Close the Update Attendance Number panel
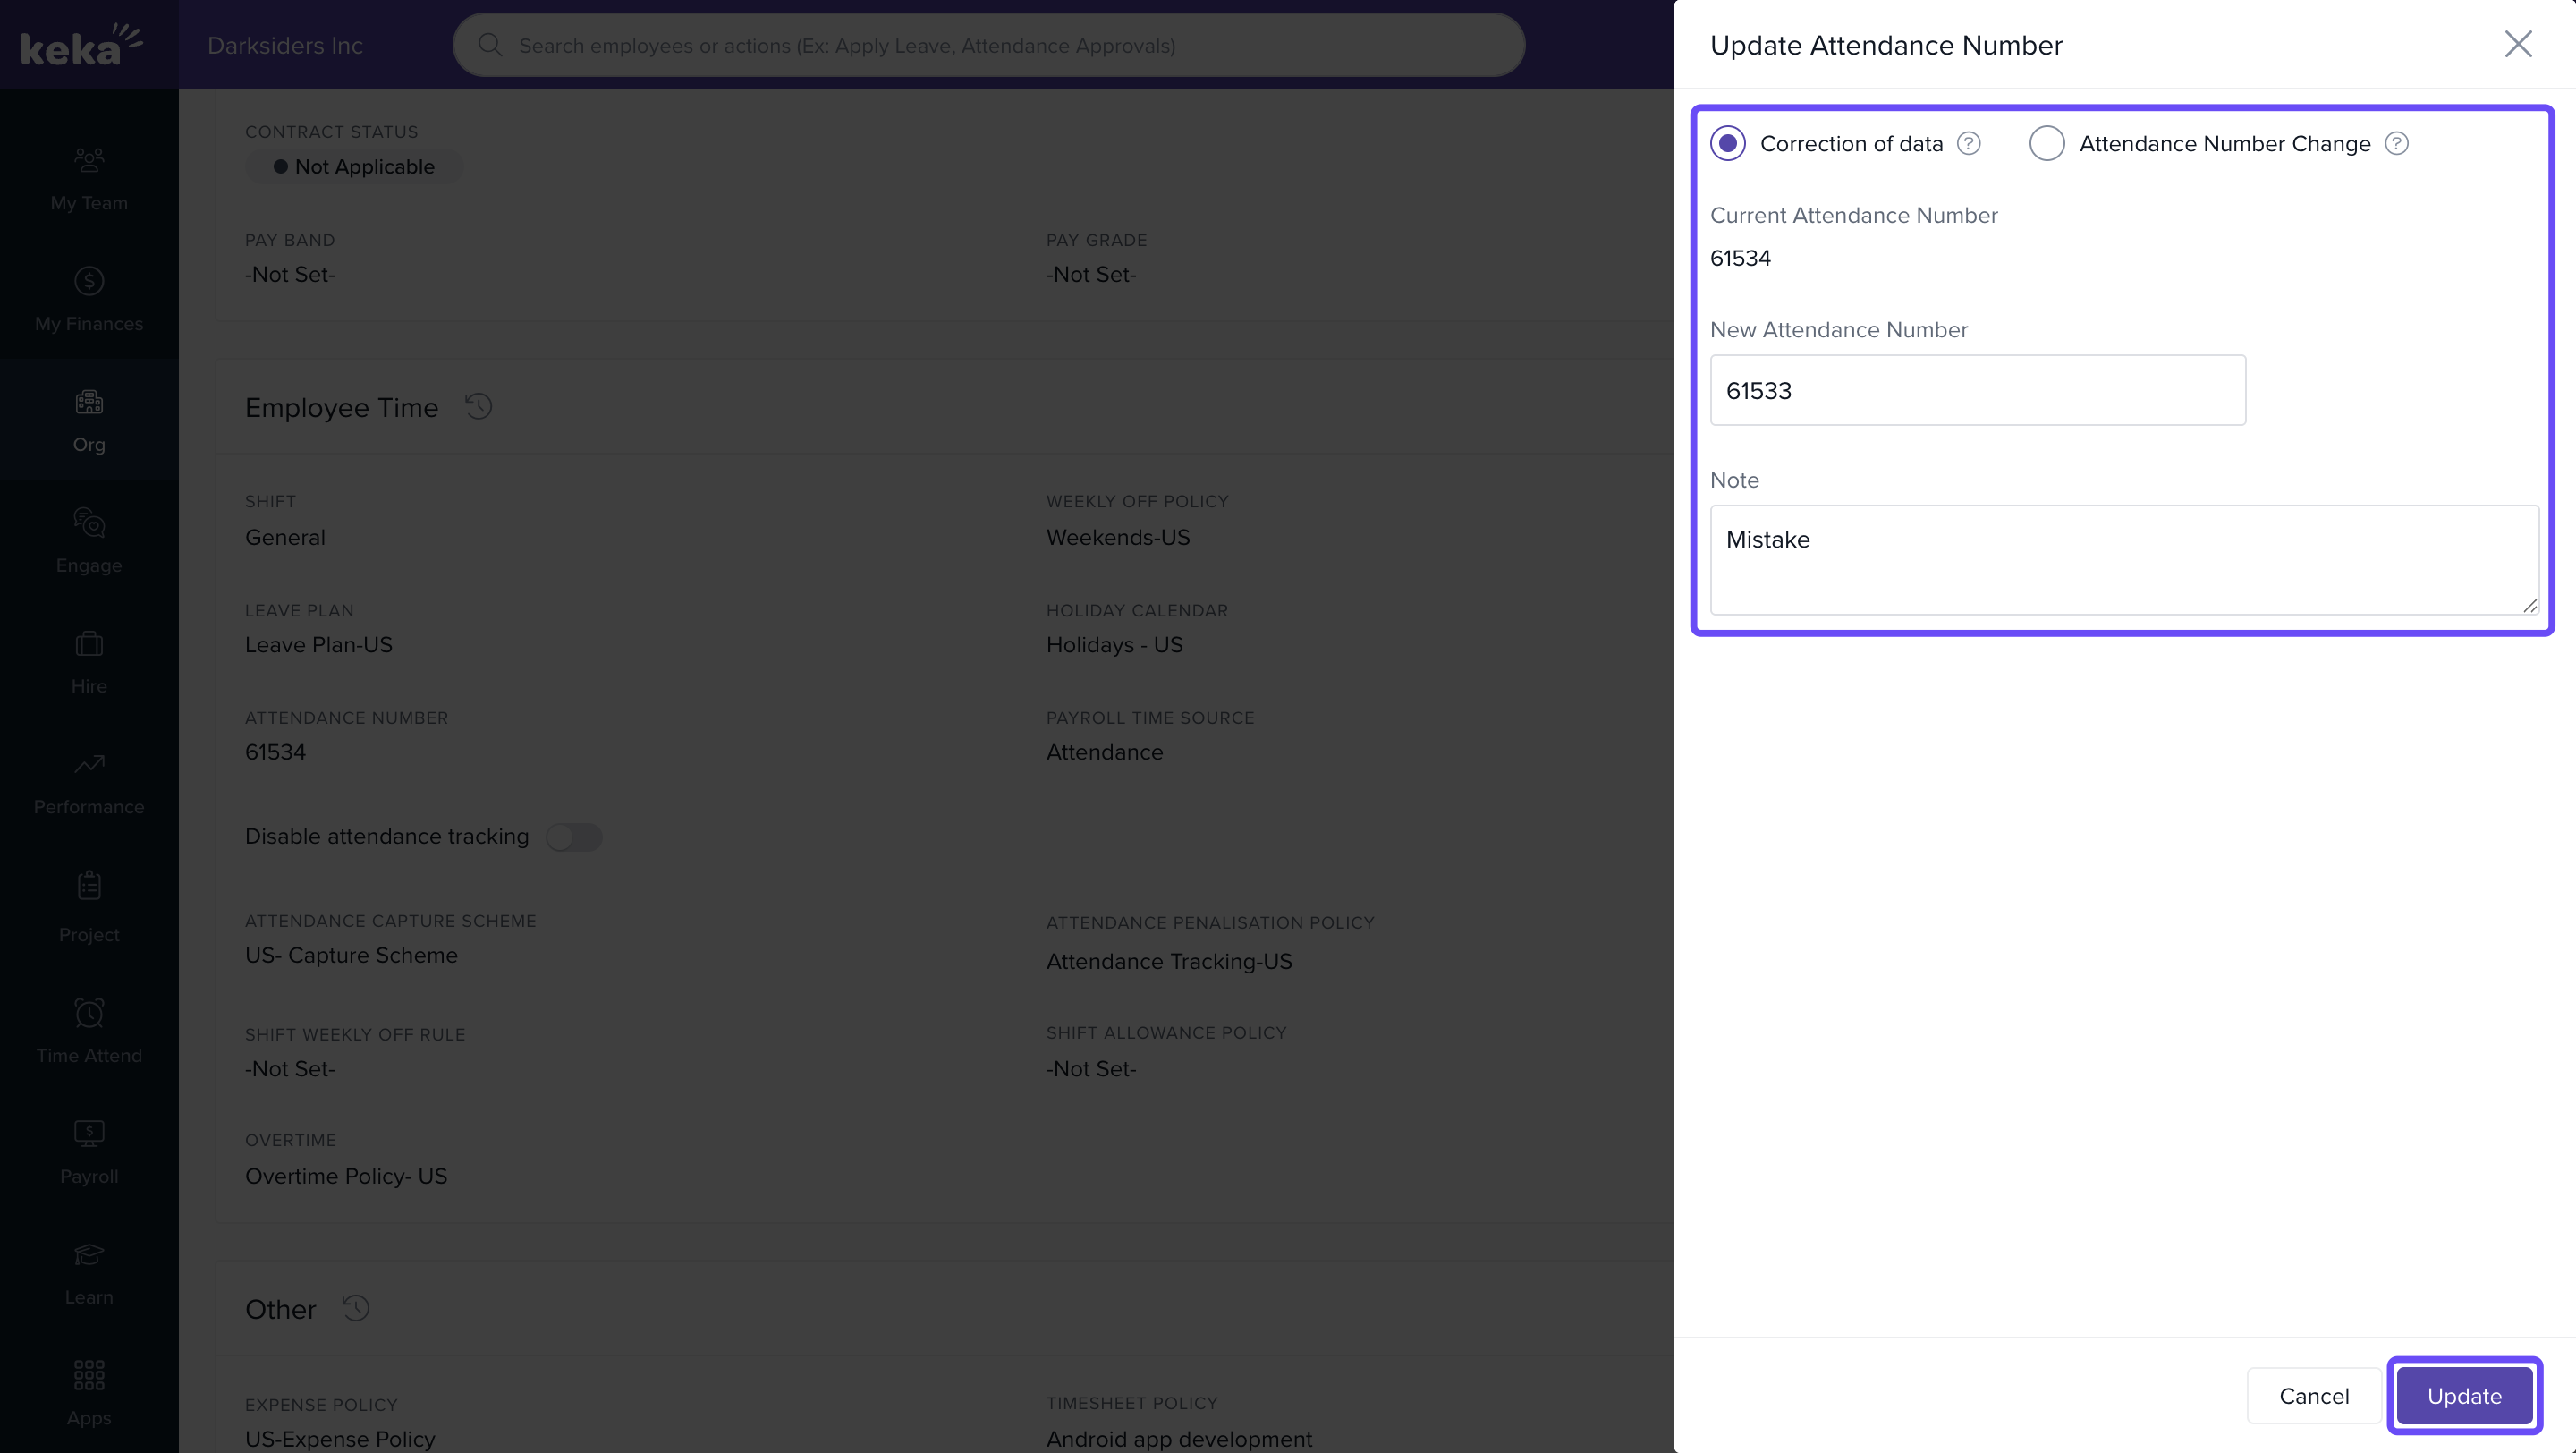Image resolution: width=2576 pixels, height=1453 pixels. pyautogui.click(x=2517, y=44)
